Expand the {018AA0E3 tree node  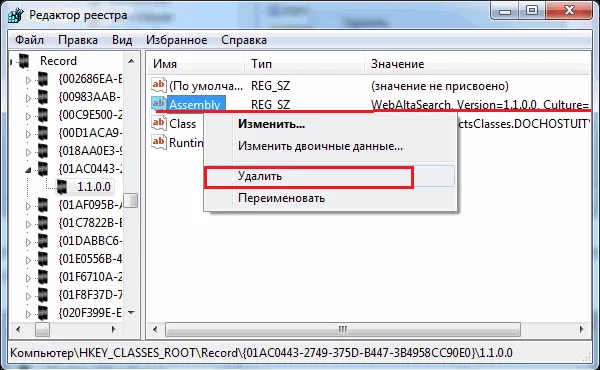point(28,152)
